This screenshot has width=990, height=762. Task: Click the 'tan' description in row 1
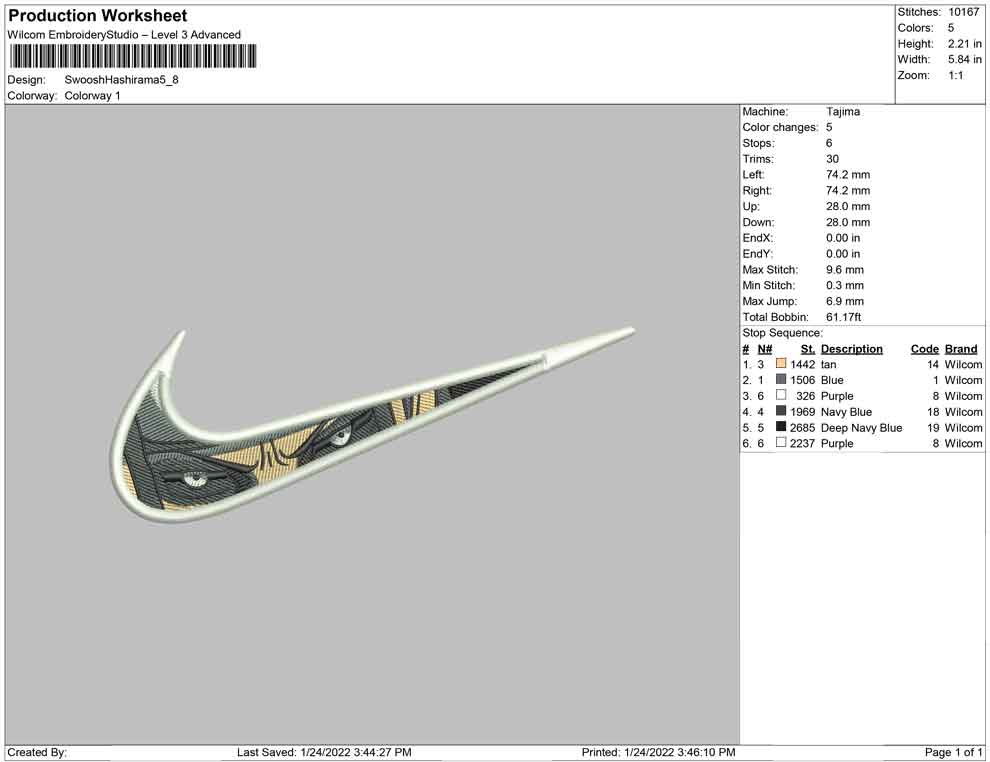[x=828, y=364]
